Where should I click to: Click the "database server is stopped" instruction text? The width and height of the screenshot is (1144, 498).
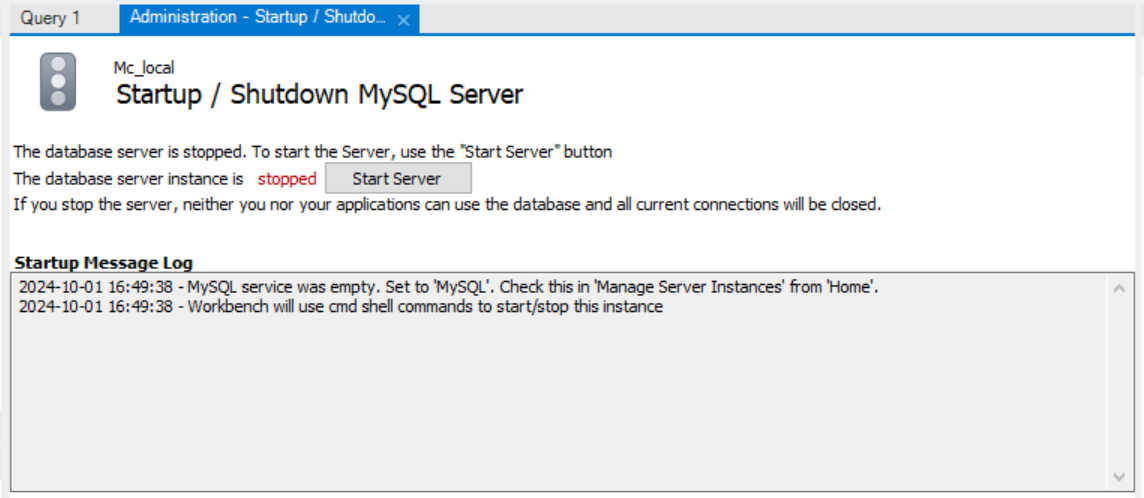pyautogui.click(x=312, y=152)
